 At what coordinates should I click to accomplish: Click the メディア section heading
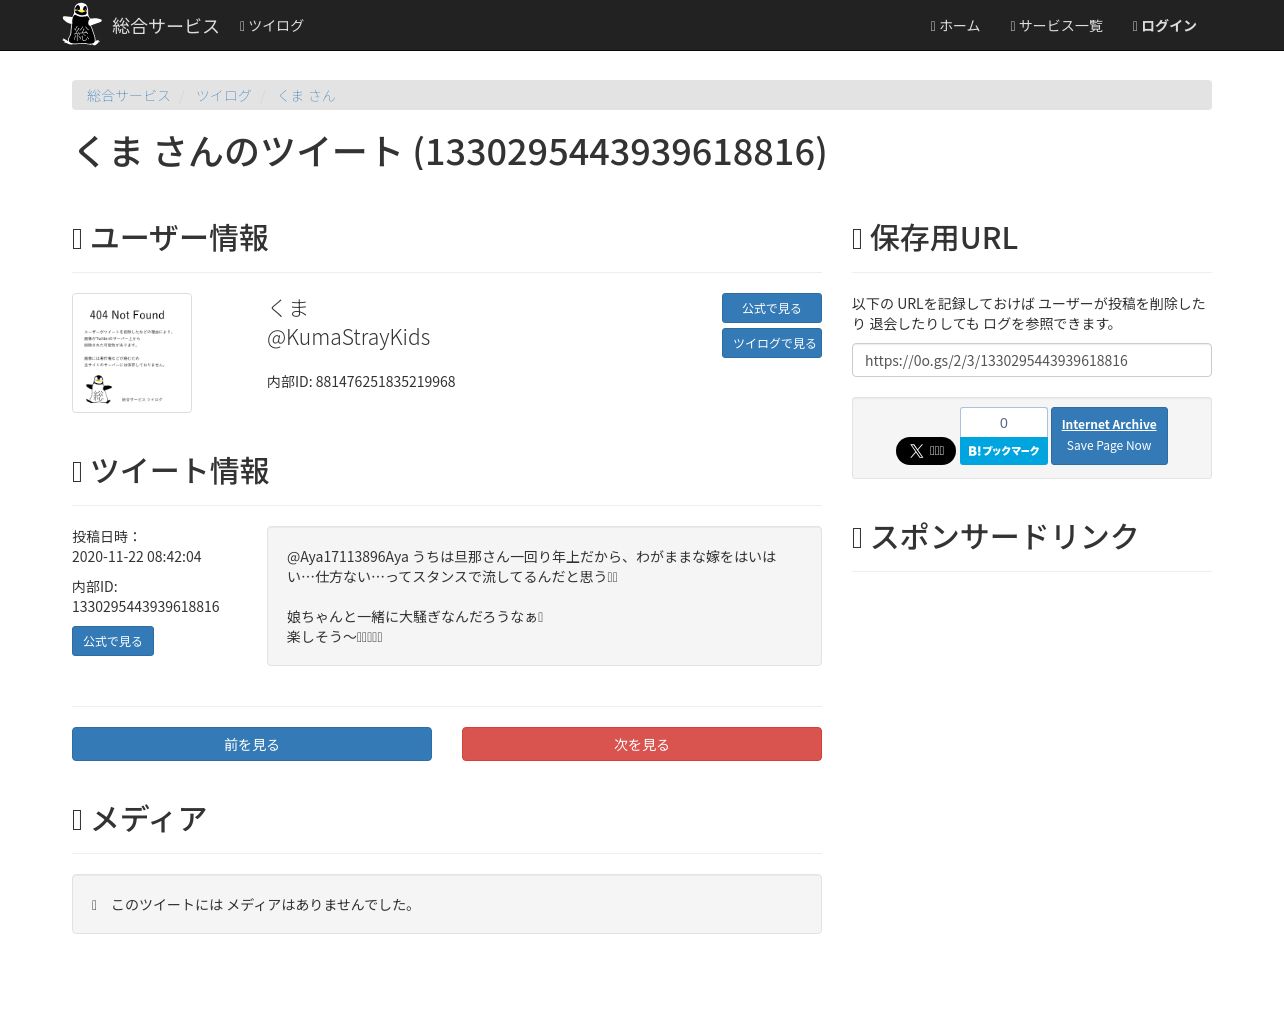click(139, 819)
